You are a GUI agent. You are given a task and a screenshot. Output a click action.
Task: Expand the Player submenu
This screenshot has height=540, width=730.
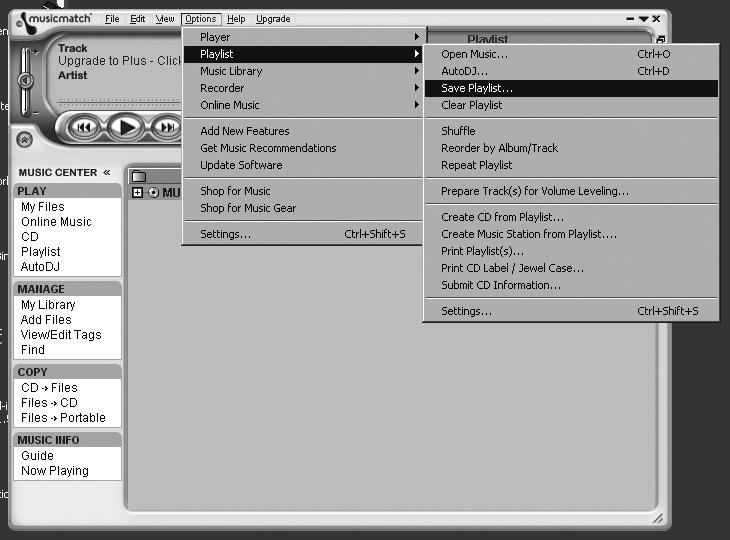click(x=303, y=37)
